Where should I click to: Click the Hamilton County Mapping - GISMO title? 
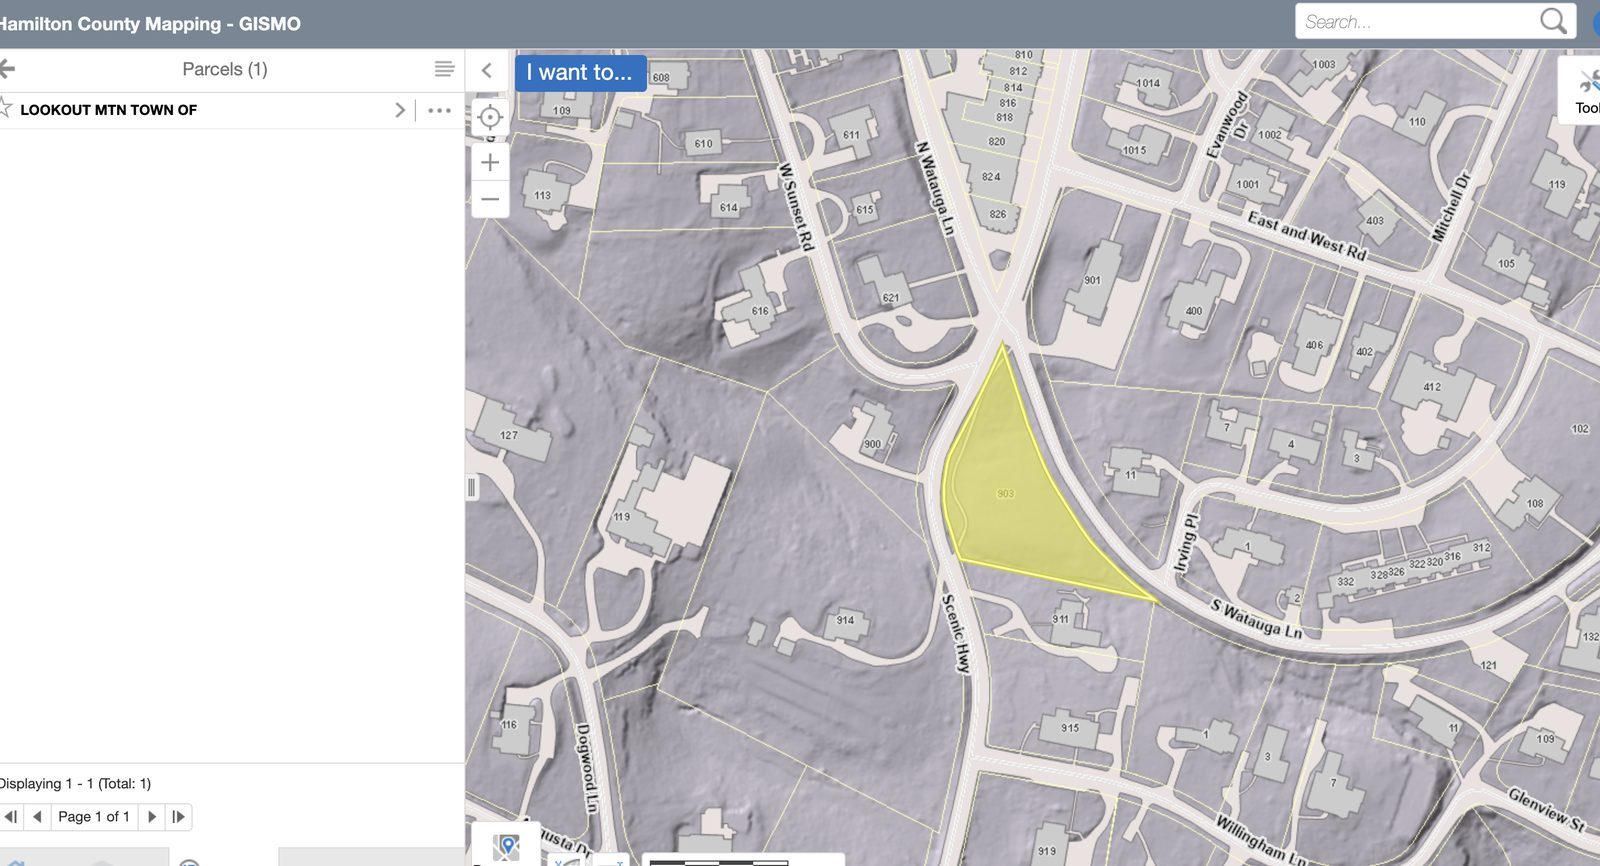pyautogui.click(x=150, y=23)
